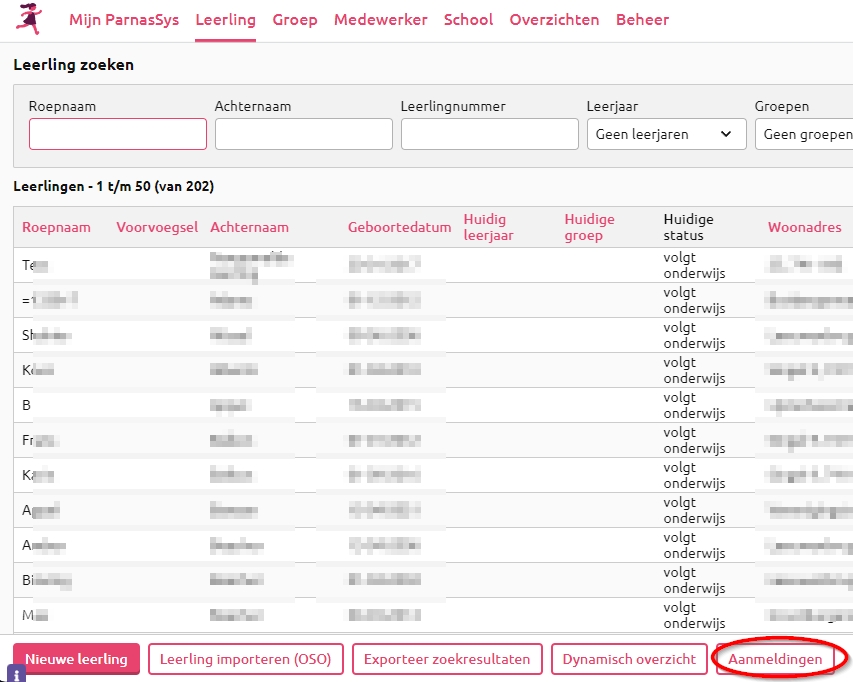Select the Leerlingnummer input box

pos(490,134)
